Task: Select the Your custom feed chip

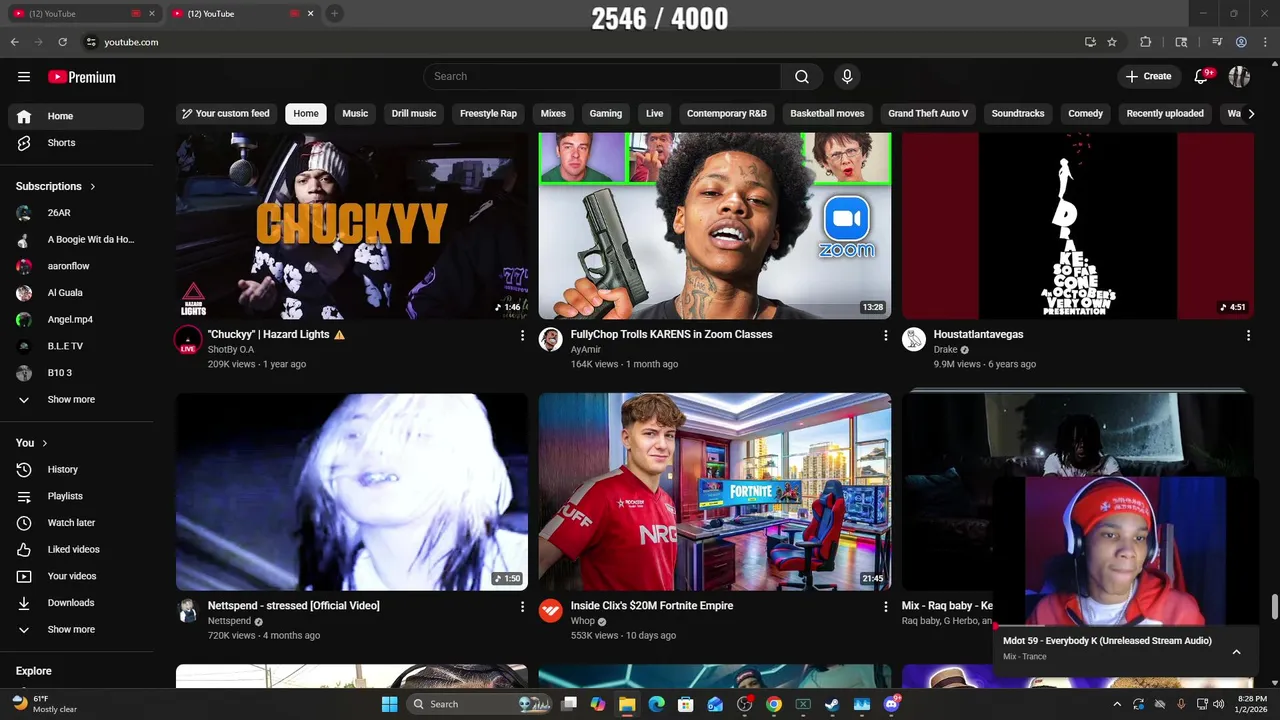Action: click(226, 114)
